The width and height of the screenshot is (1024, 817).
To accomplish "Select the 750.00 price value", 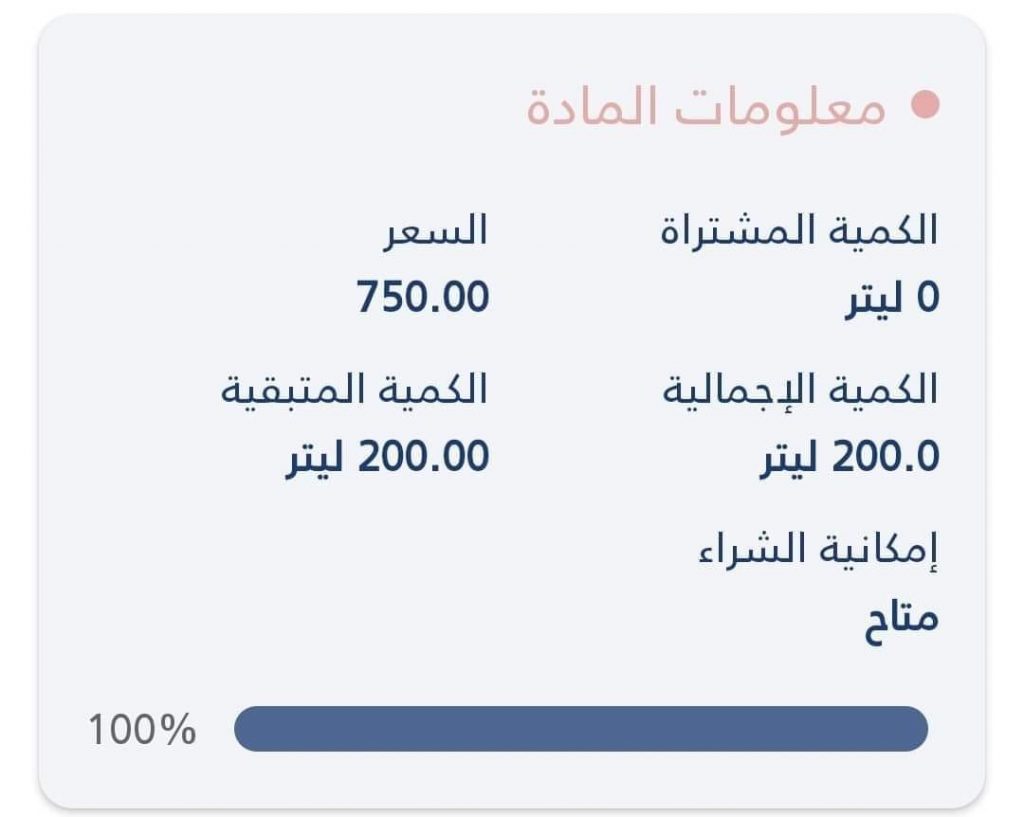I will click(423, 296).
